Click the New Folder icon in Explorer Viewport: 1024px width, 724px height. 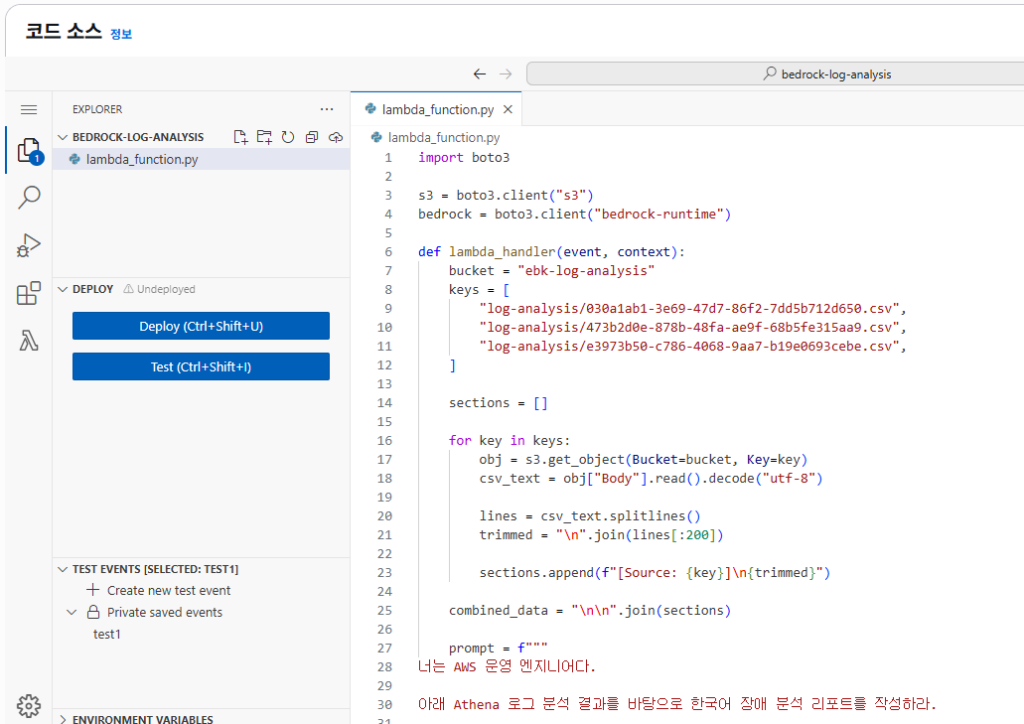click(x=264, y=137)
